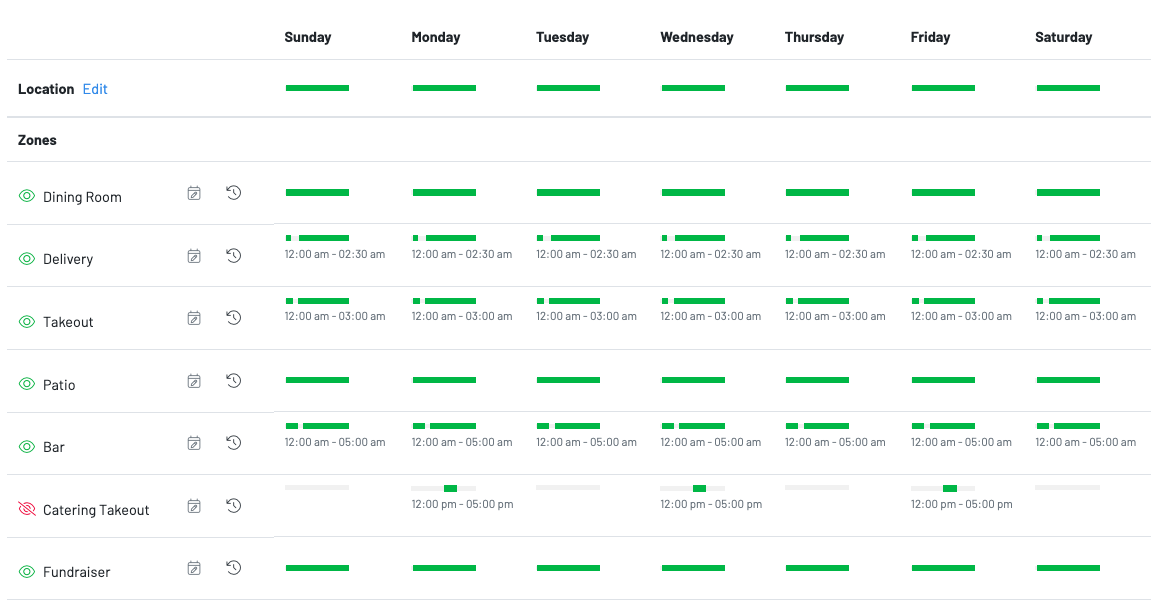Click the Edit link beside Location
Image resolution: width=1173 pixels, height=600 pixels.
point(95,89)
